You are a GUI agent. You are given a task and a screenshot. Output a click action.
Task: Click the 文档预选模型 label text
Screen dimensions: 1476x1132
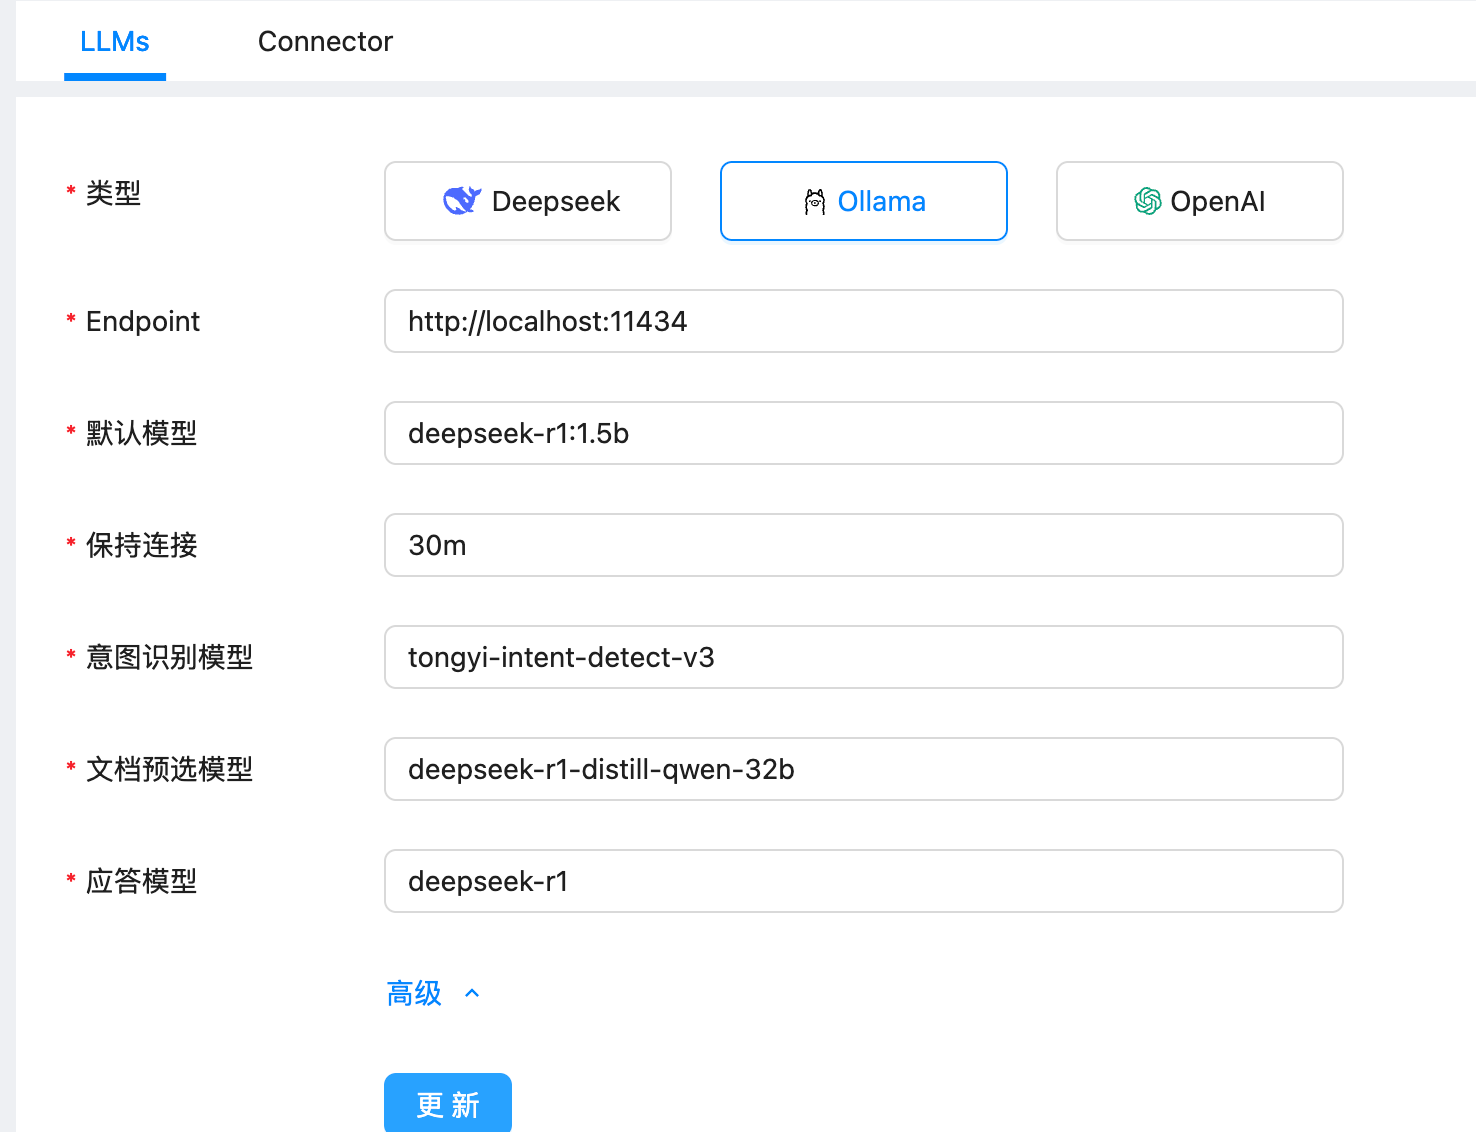point(169,769)
